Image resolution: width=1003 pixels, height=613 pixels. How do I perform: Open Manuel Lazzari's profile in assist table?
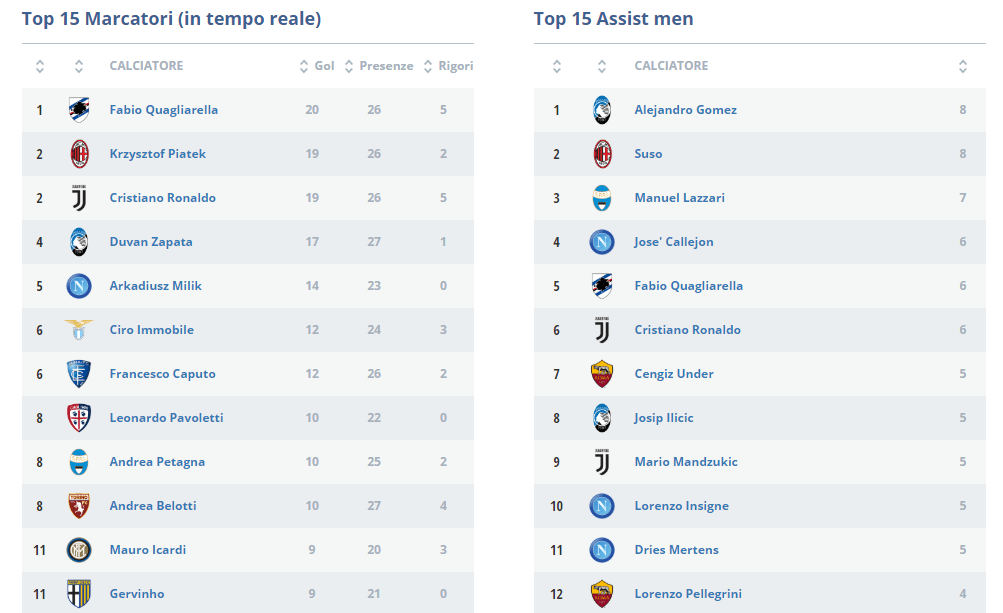click(679, 198)
